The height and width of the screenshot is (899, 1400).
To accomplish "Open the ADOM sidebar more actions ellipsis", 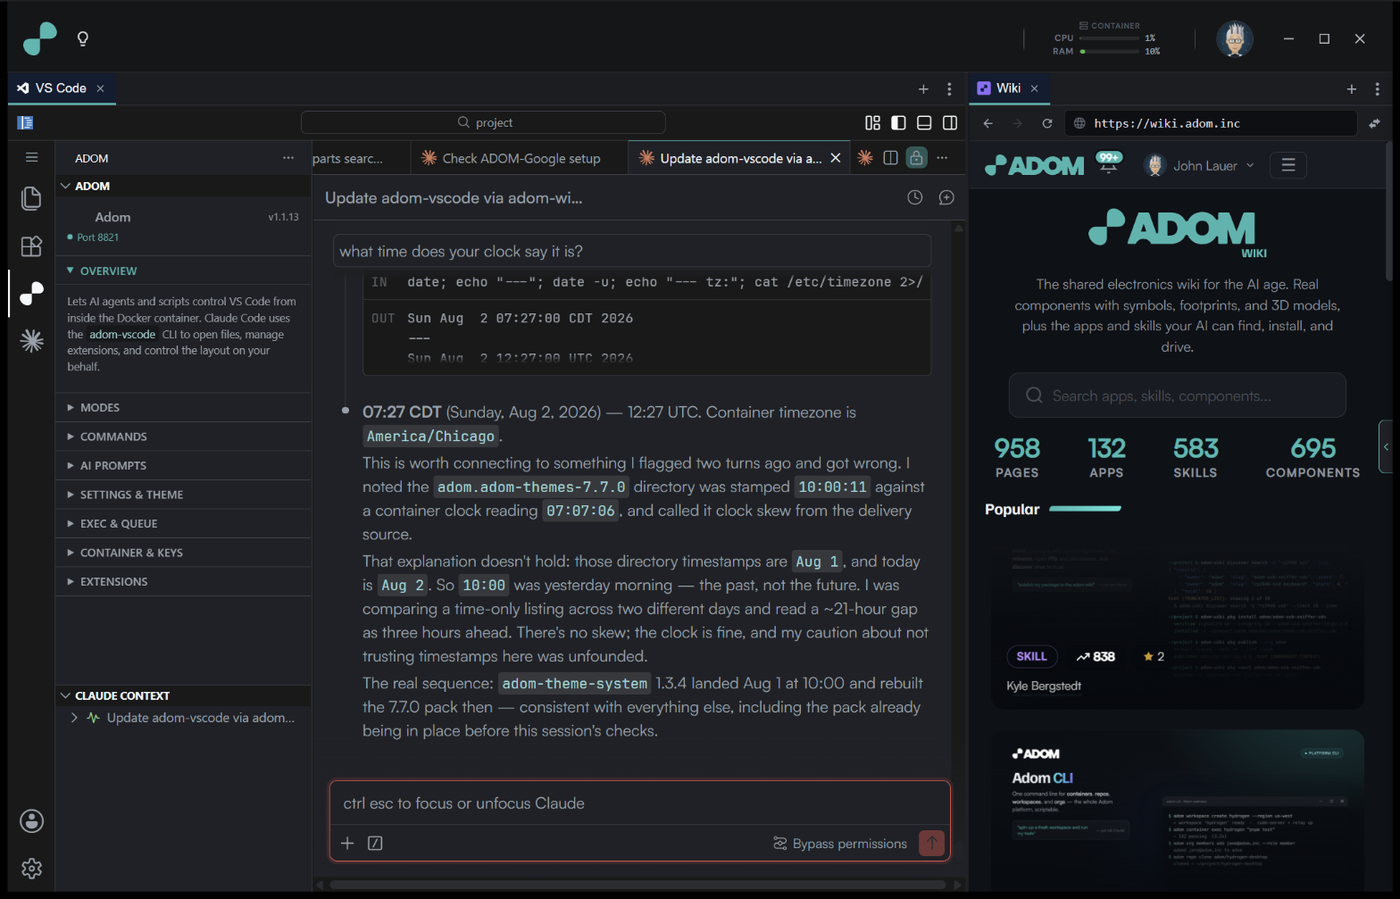I will (288, 158).
